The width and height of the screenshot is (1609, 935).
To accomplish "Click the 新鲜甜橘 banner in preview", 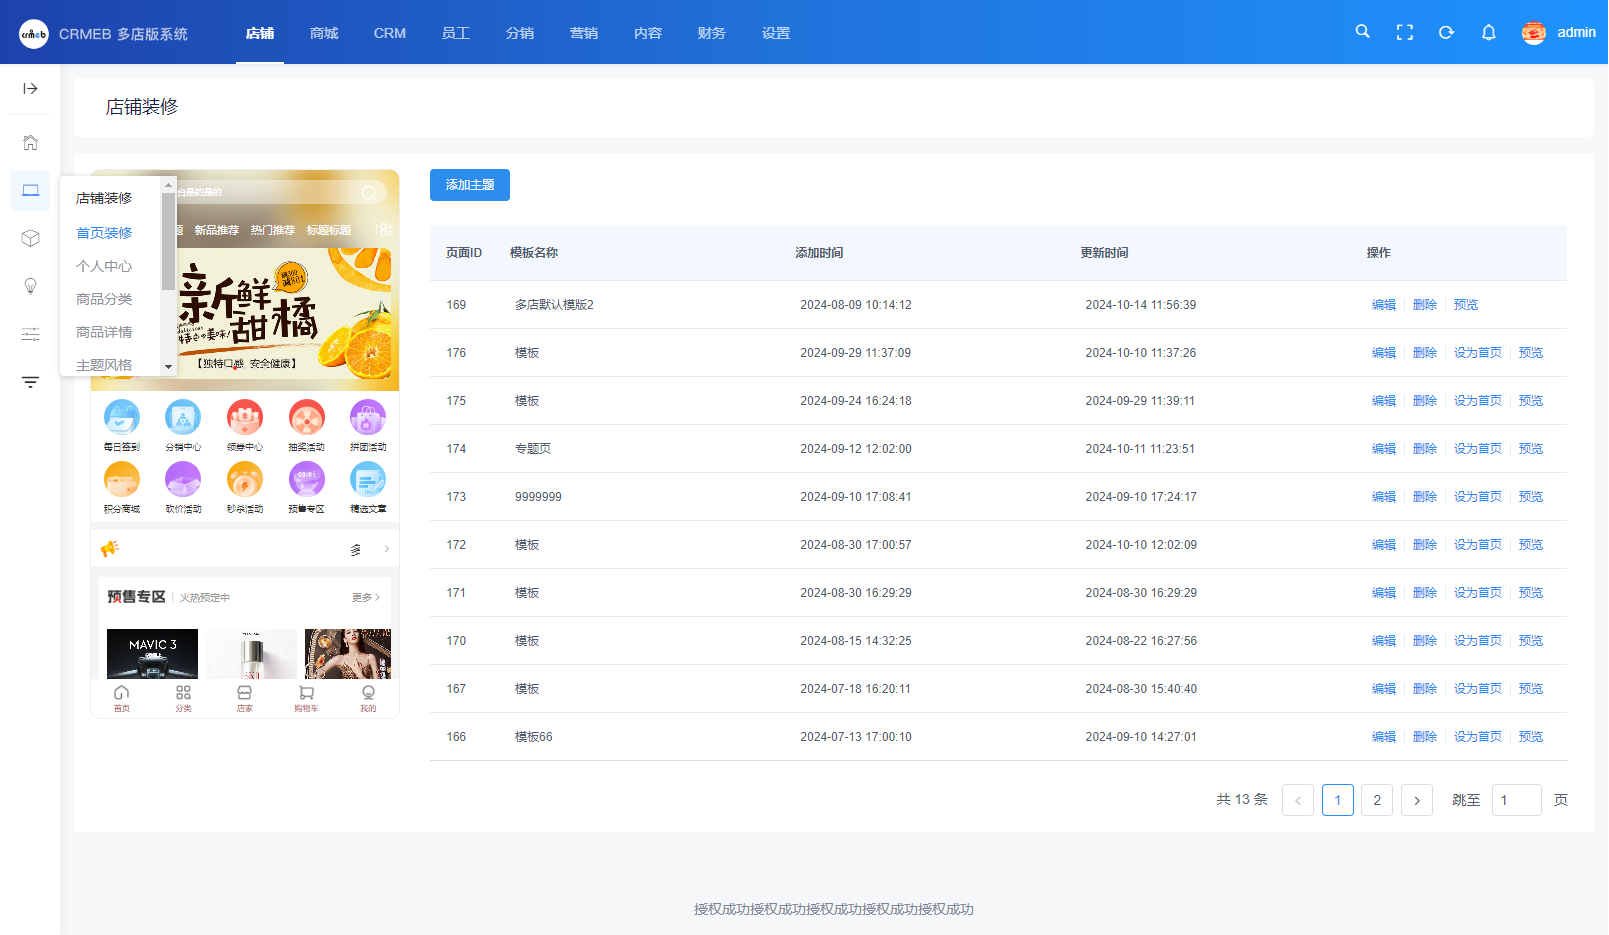I will coord(284,313).
